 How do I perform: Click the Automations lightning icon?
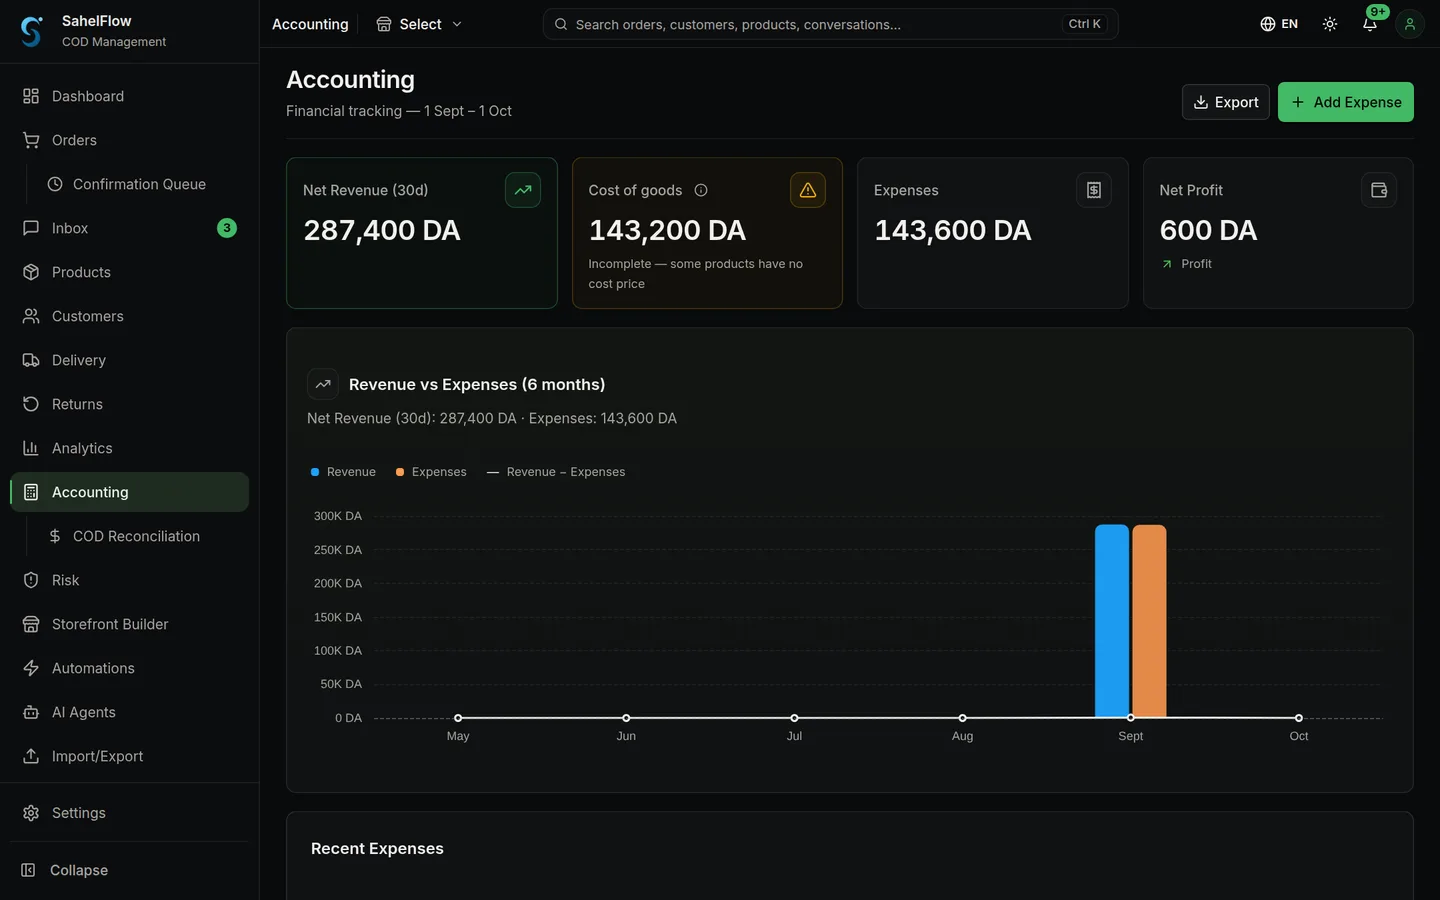(31, 668)
